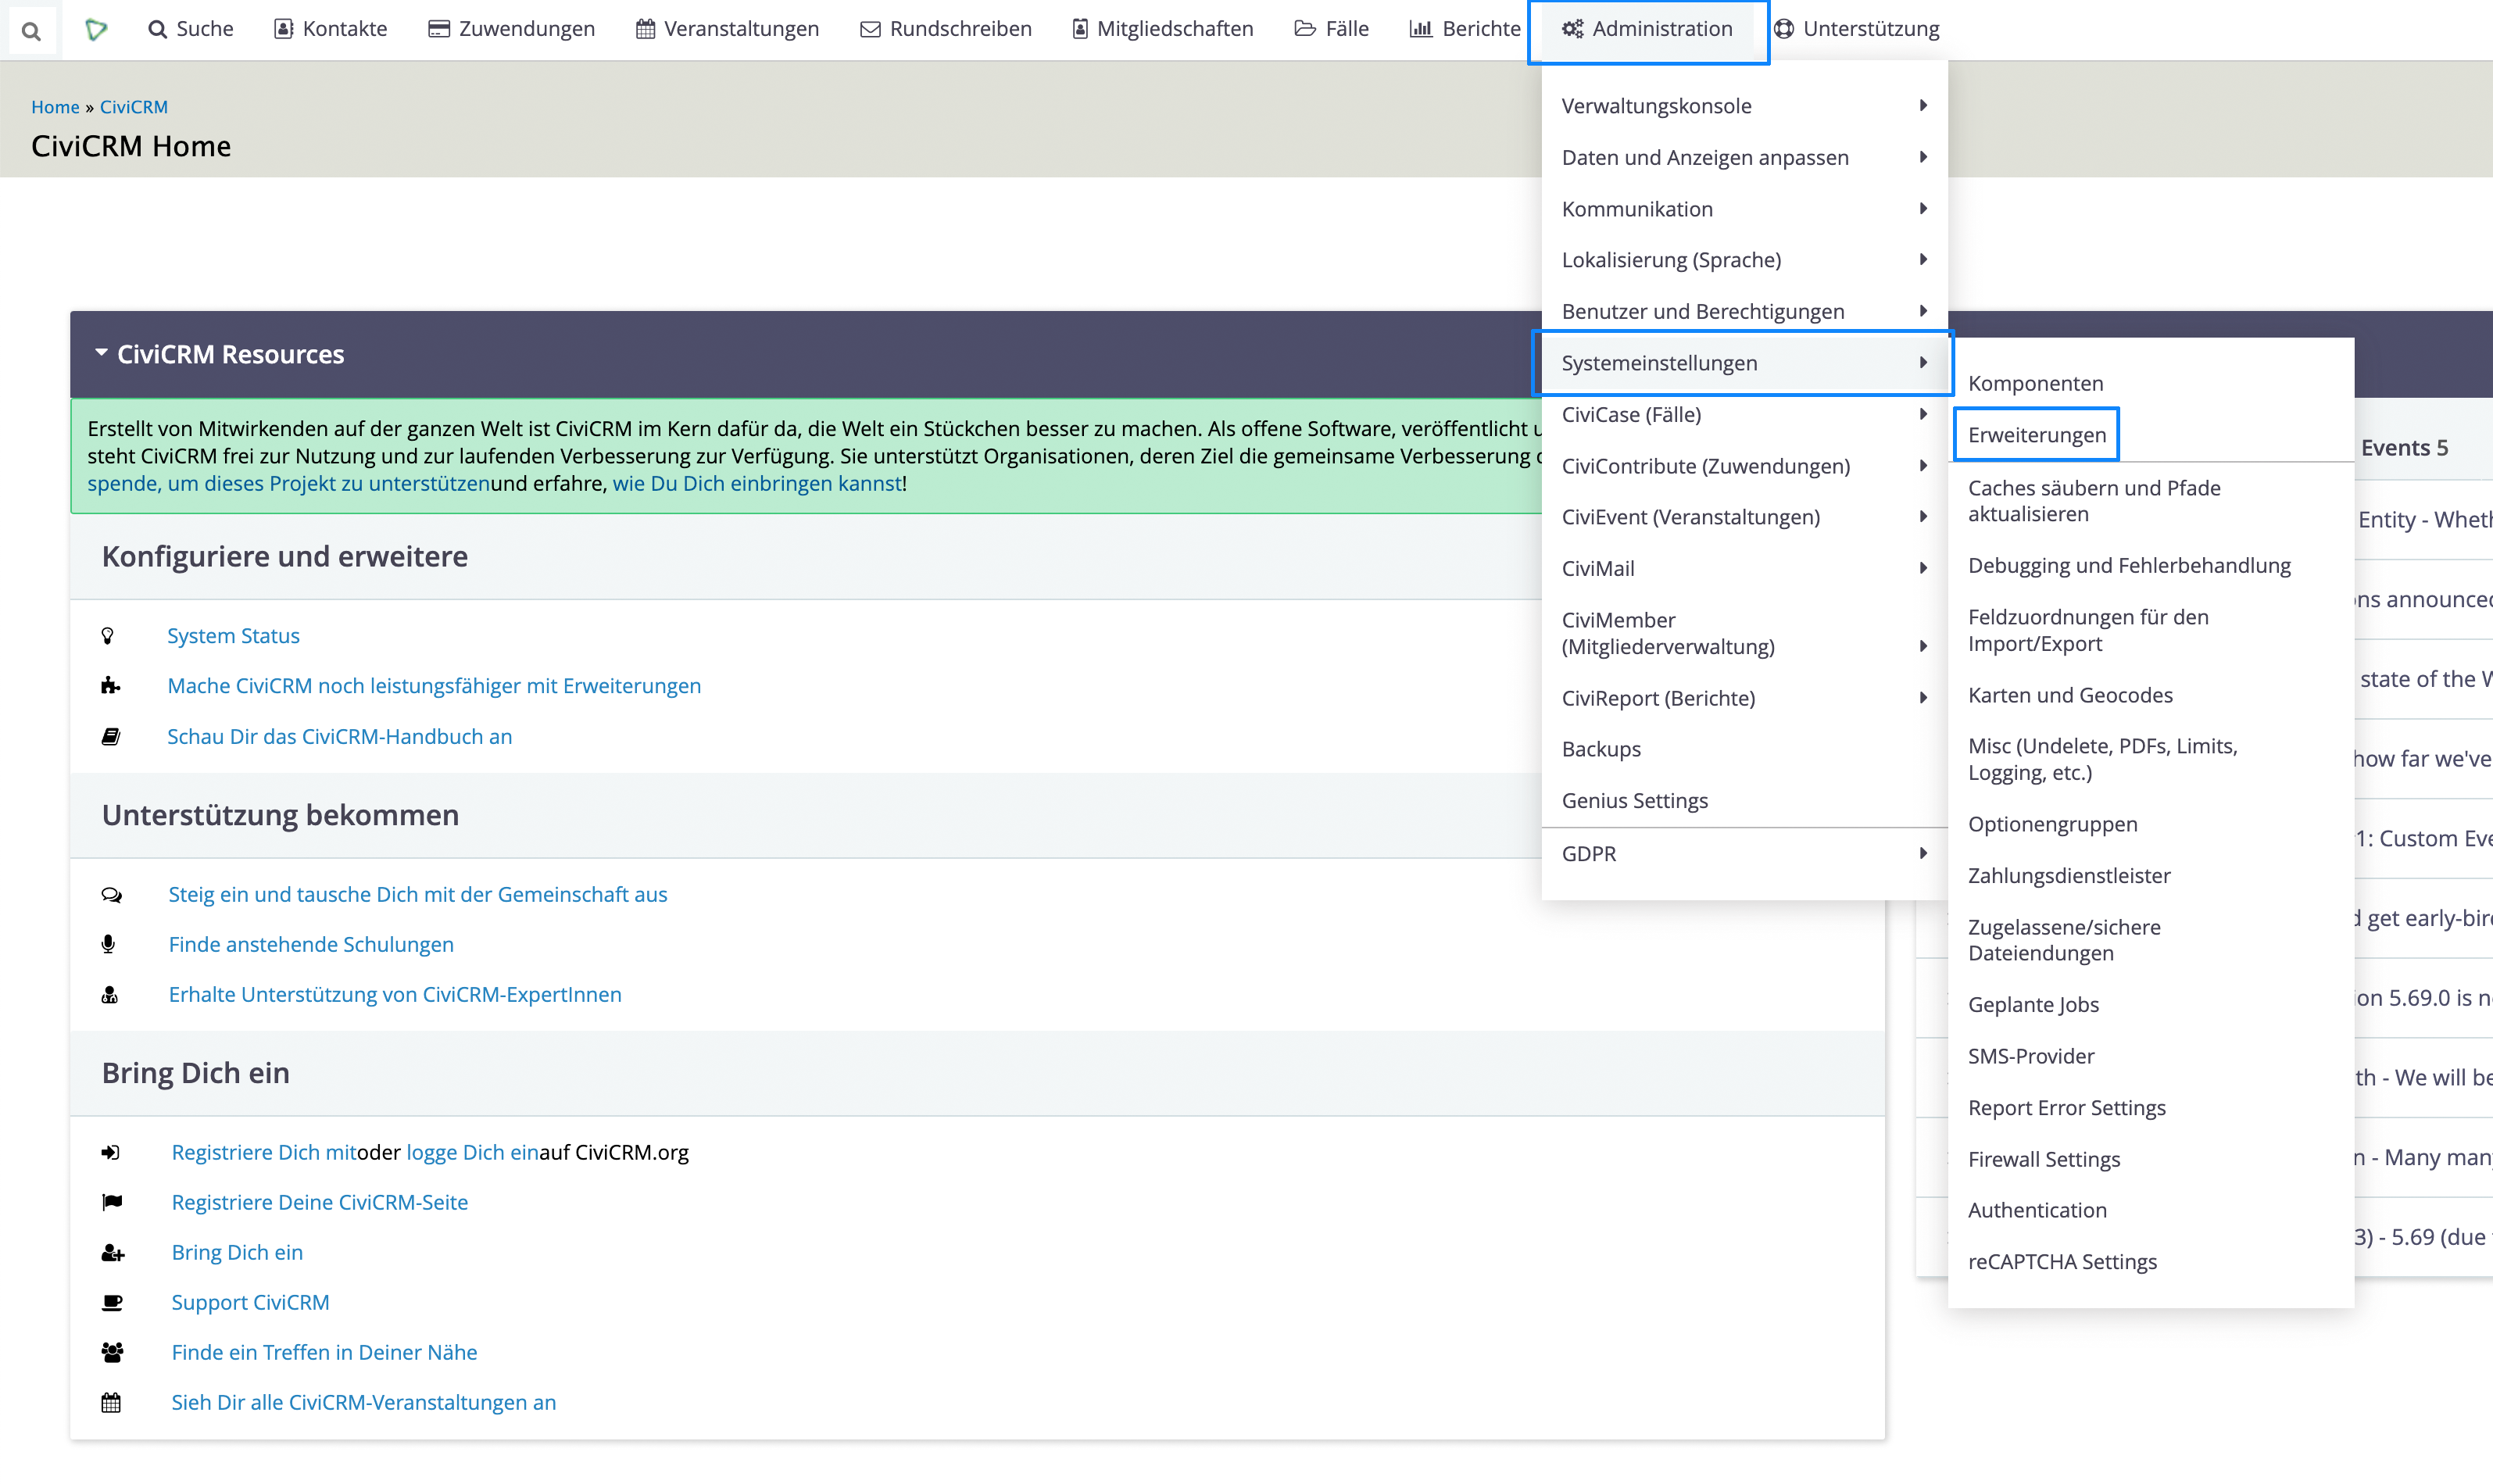Expand CiviContribute (Zuwendungen) submenu

pos(1744,466)
